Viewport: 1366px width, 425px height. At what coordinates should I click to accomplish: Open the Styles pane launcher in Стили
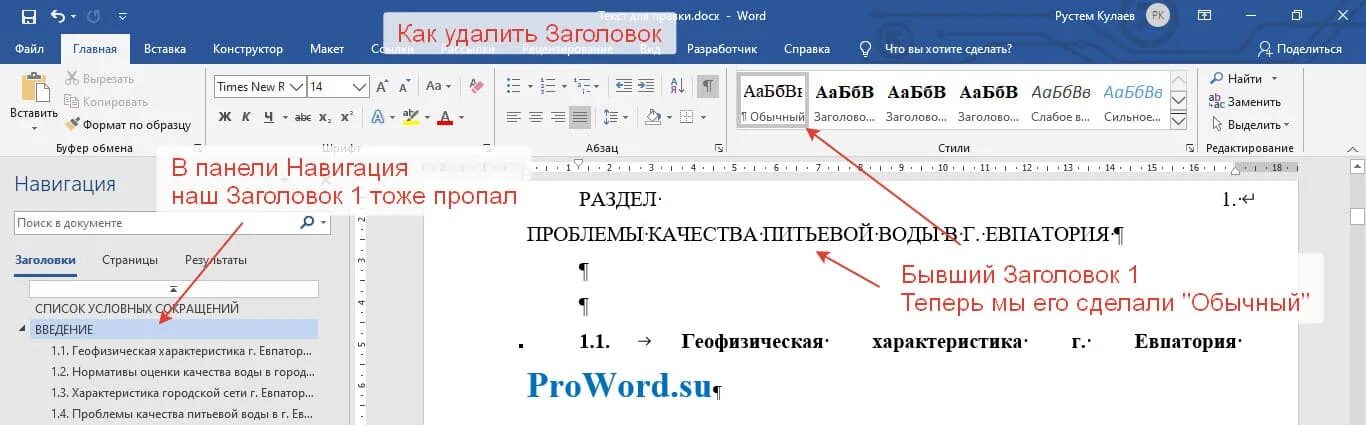(x=1188, y=148)
